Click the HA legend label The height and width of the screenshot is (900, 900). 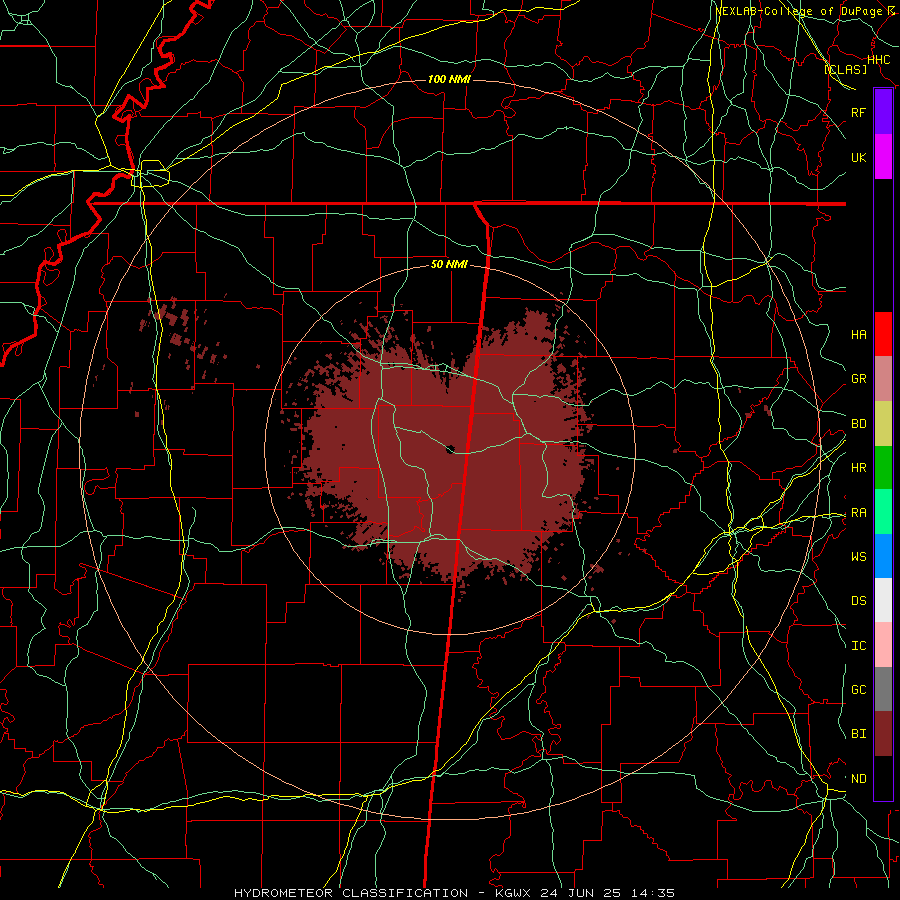click(x=858, y=334)
